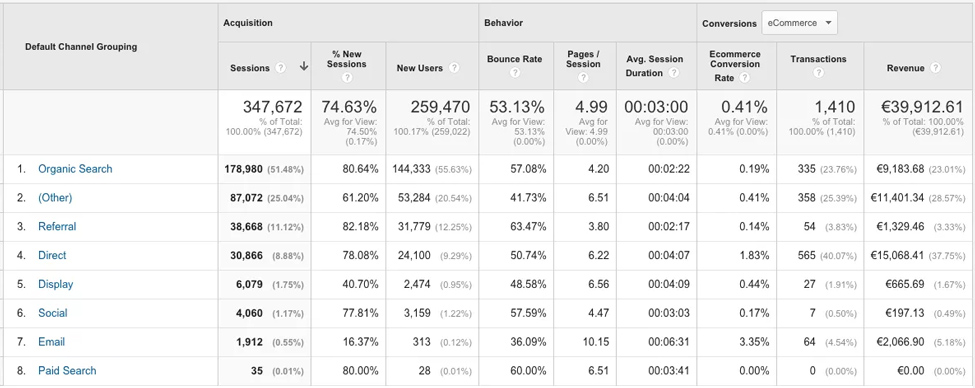This screenshot has width=975, height=388.
Task: Open help icon under % New Sessions
Action: point(347,78)
